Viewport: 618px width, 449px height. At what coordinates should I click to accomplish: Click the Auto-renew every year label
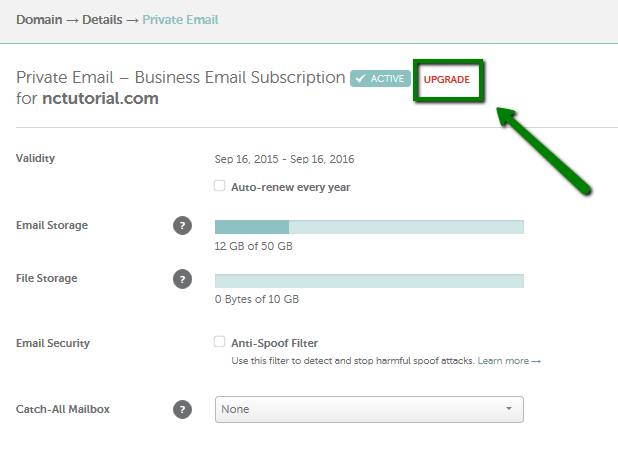coord(290,187)
